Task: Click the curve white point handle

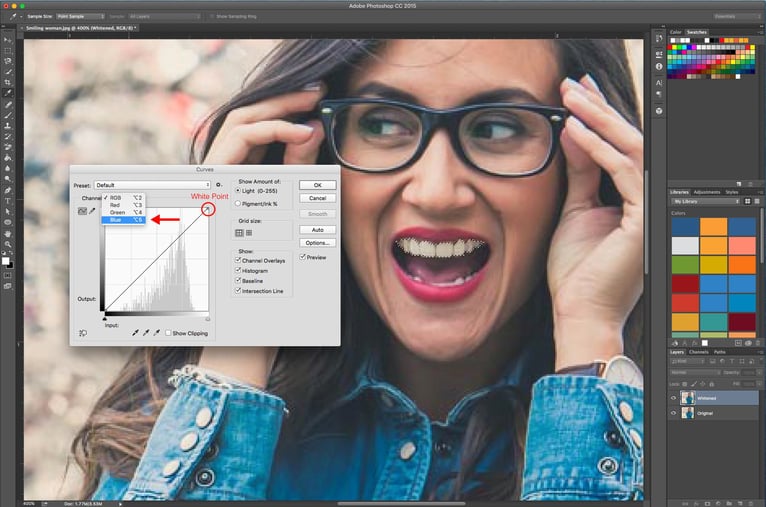Action: tap(208, 210)
